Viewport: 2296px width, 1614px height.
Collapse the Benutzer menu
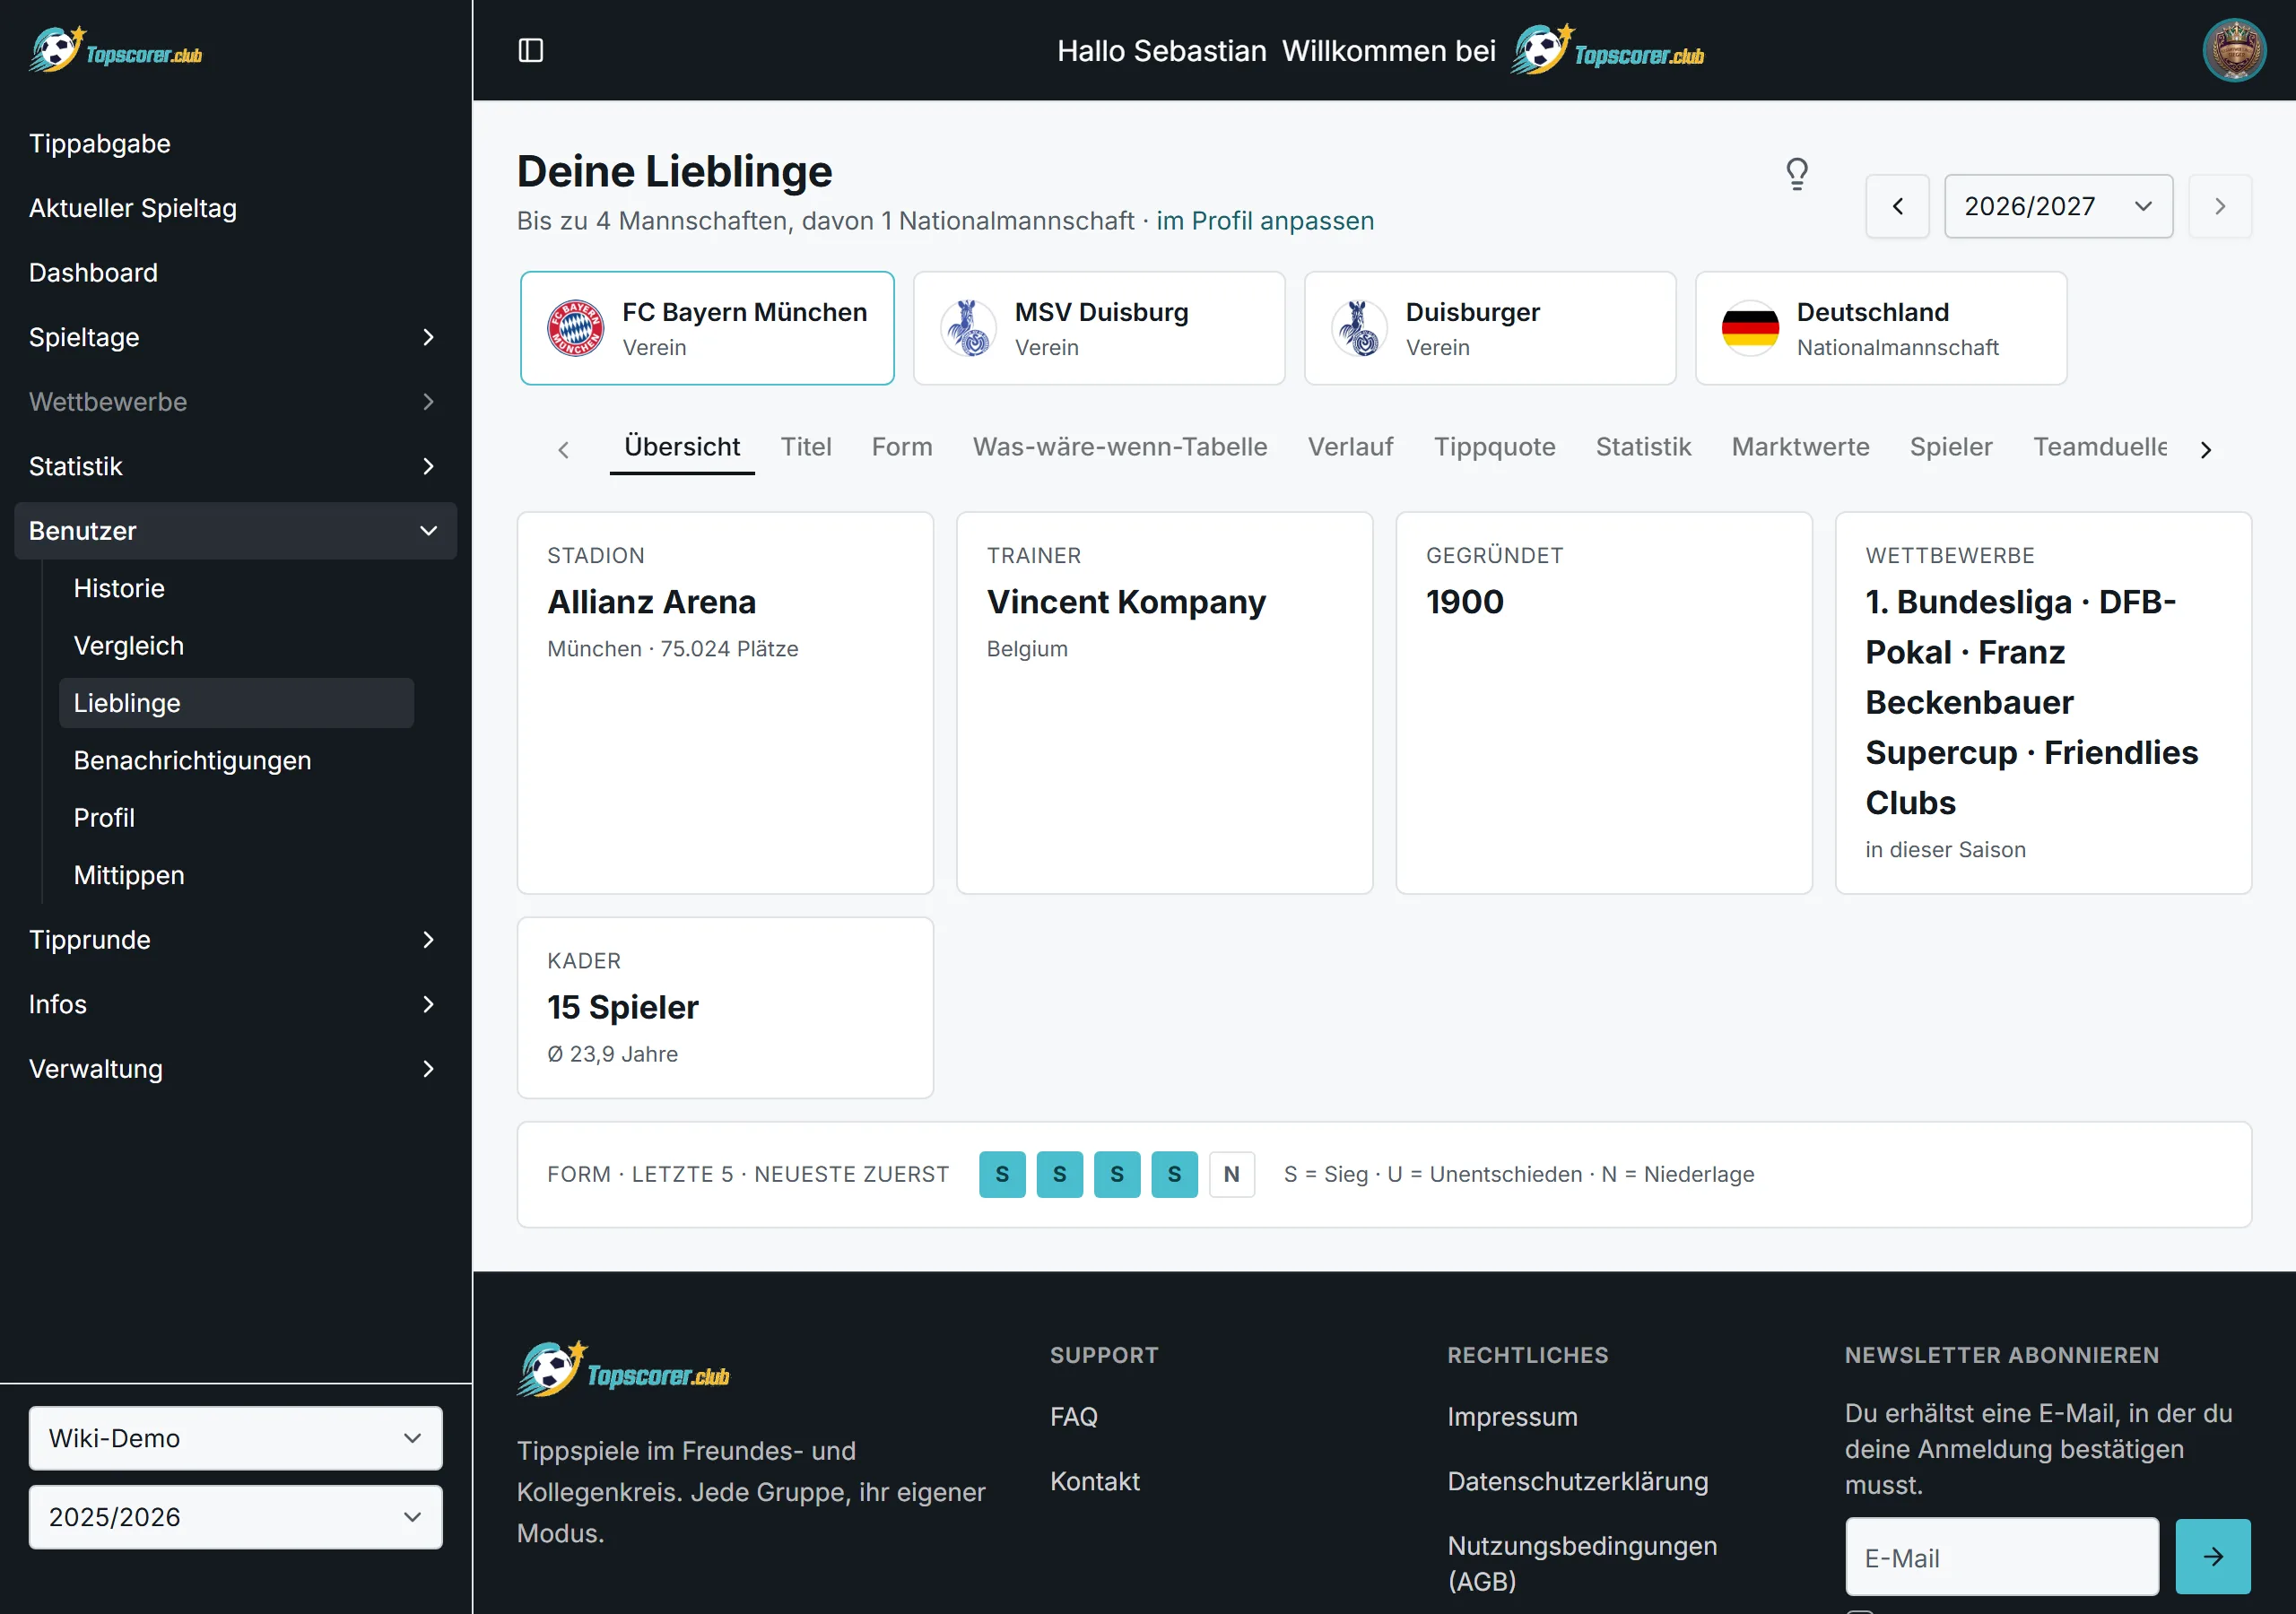tap(235, 531)
